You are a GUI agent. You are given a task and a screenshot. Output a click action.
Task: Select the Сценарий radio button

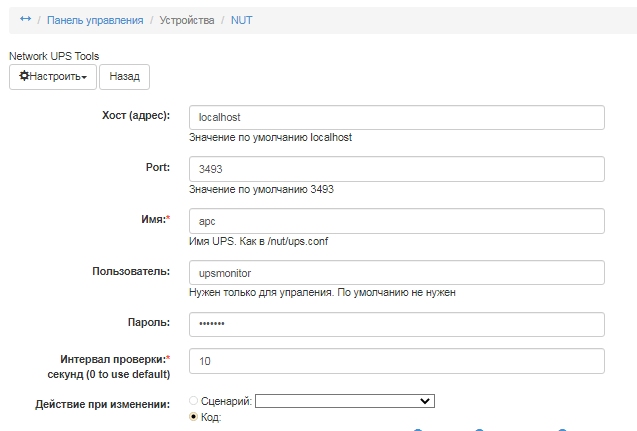194,401
